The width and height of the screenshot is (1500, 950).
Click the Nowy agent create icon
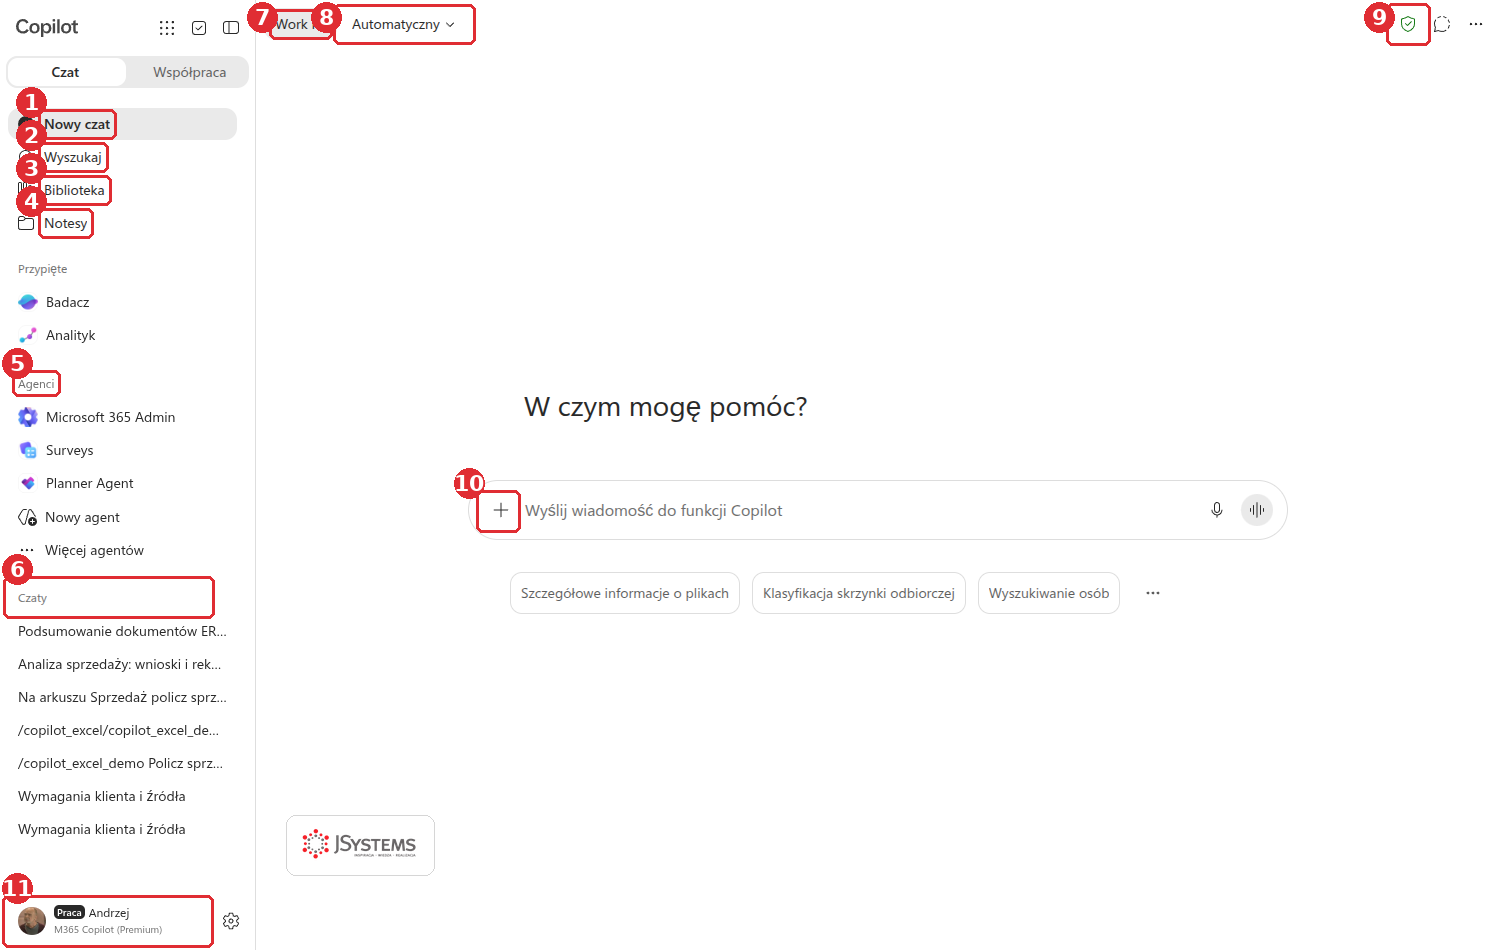pos(28,517)
